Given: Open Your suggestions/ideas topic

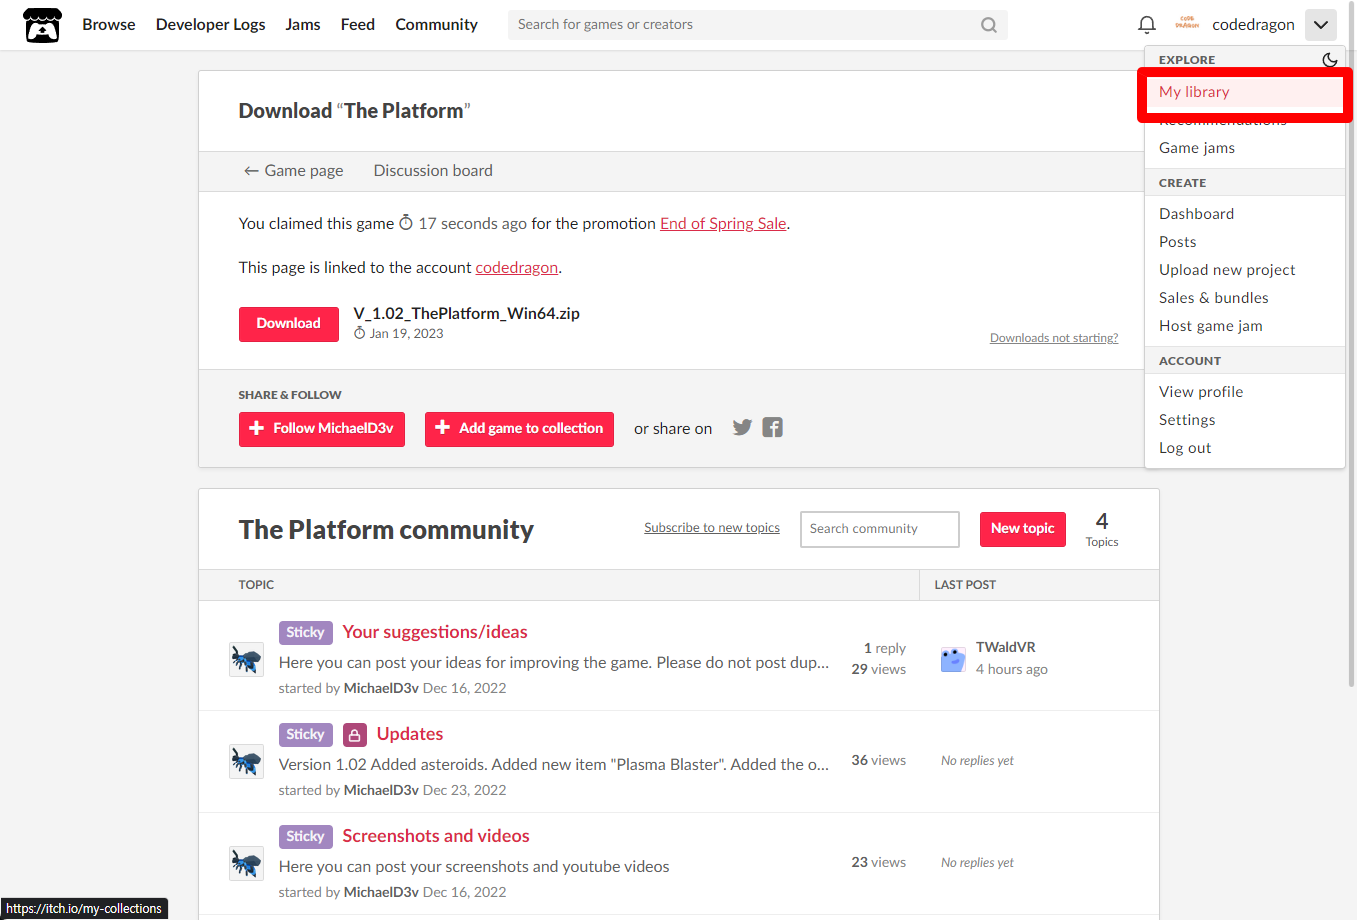Looking at the screenshot, I should pos(435,632).
